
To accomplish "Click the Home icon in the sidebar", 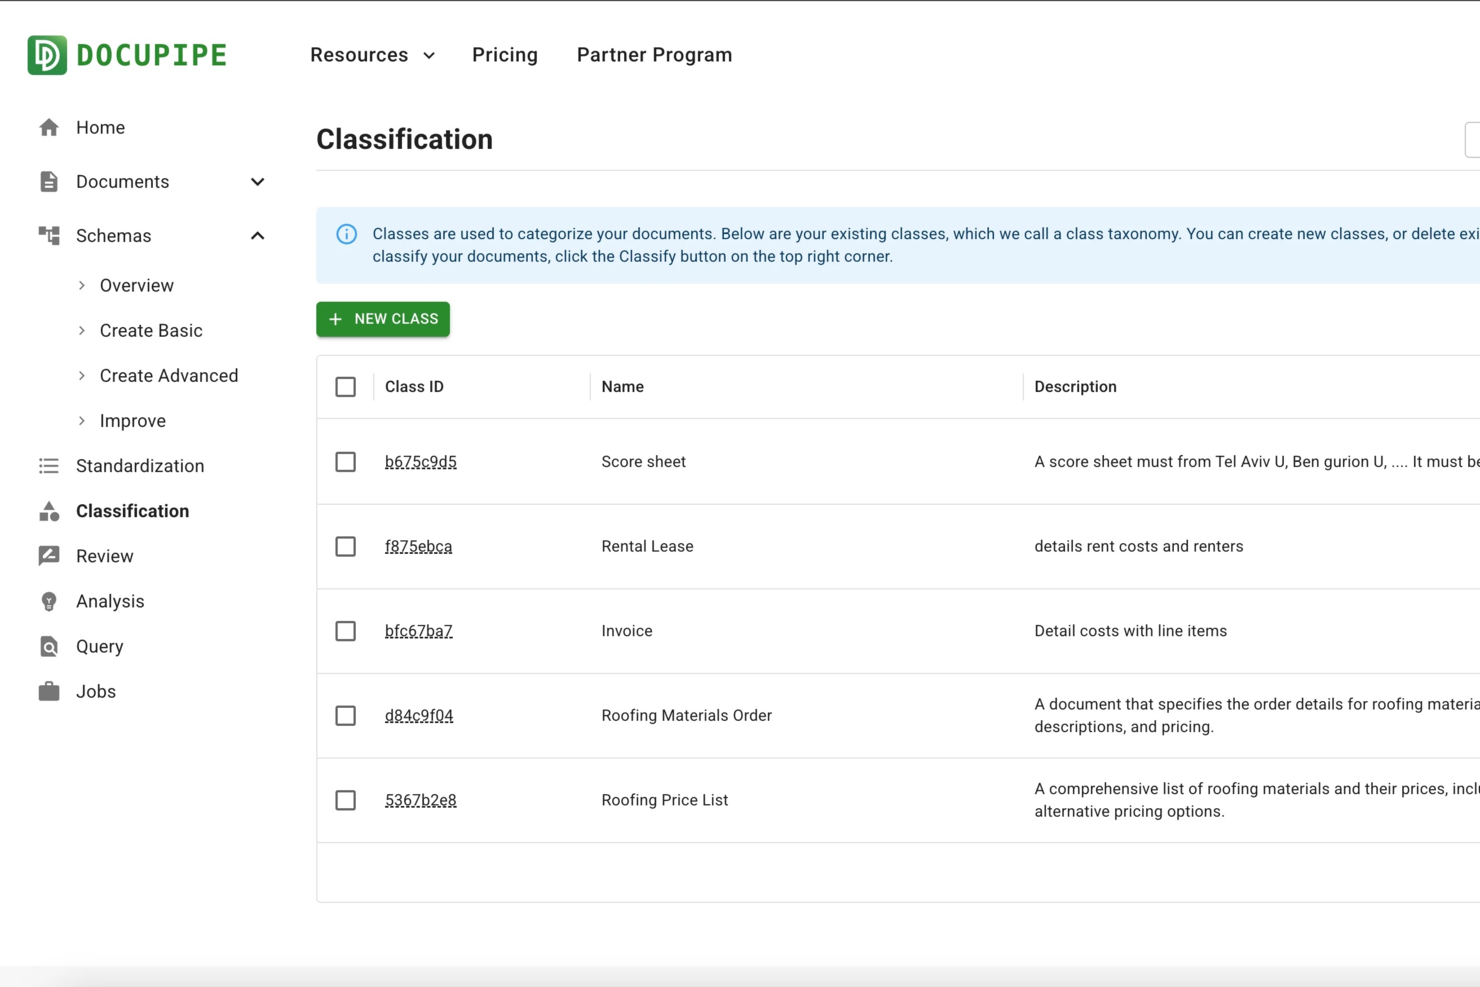I will (x=48, y=127).
